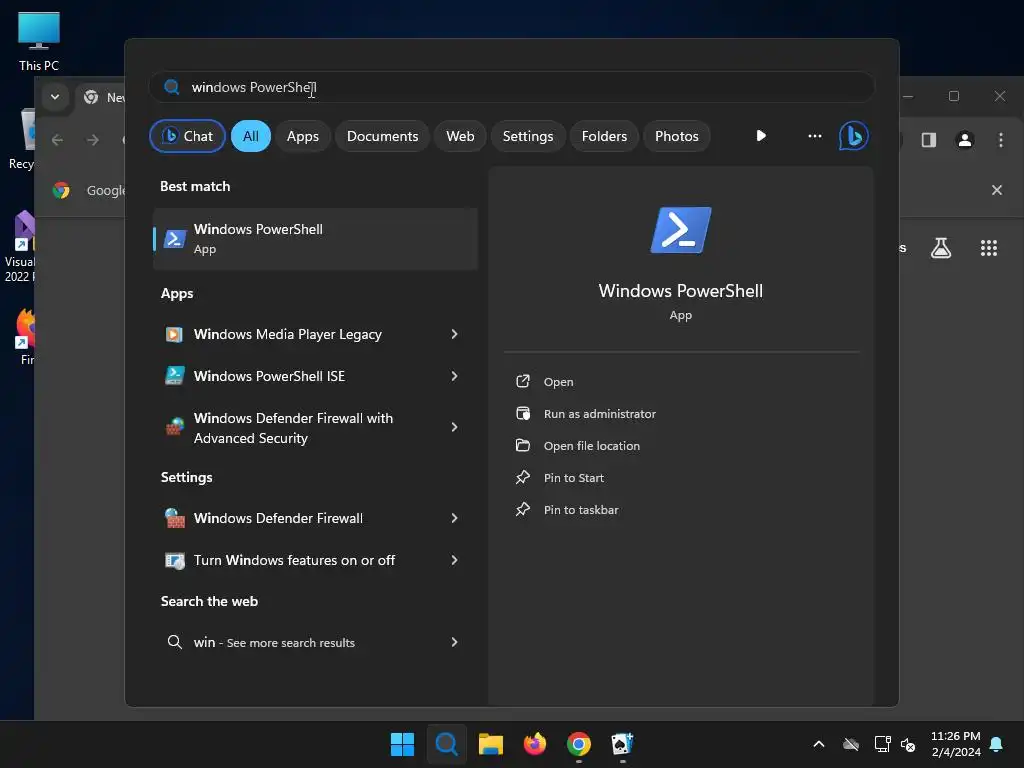Click the Search icon on taskbar

(x=447, y=744)
